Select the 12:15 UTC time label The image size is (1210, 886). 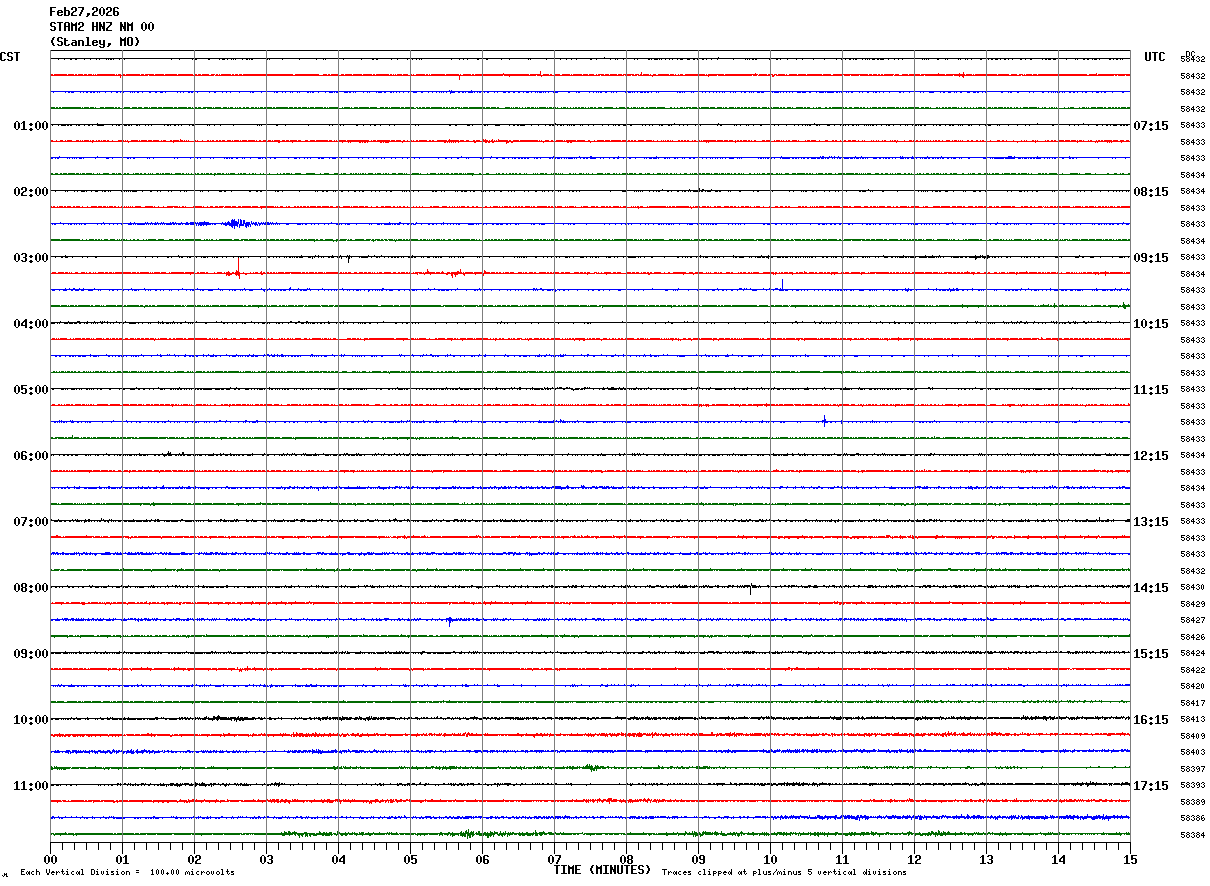(1150, 456)
